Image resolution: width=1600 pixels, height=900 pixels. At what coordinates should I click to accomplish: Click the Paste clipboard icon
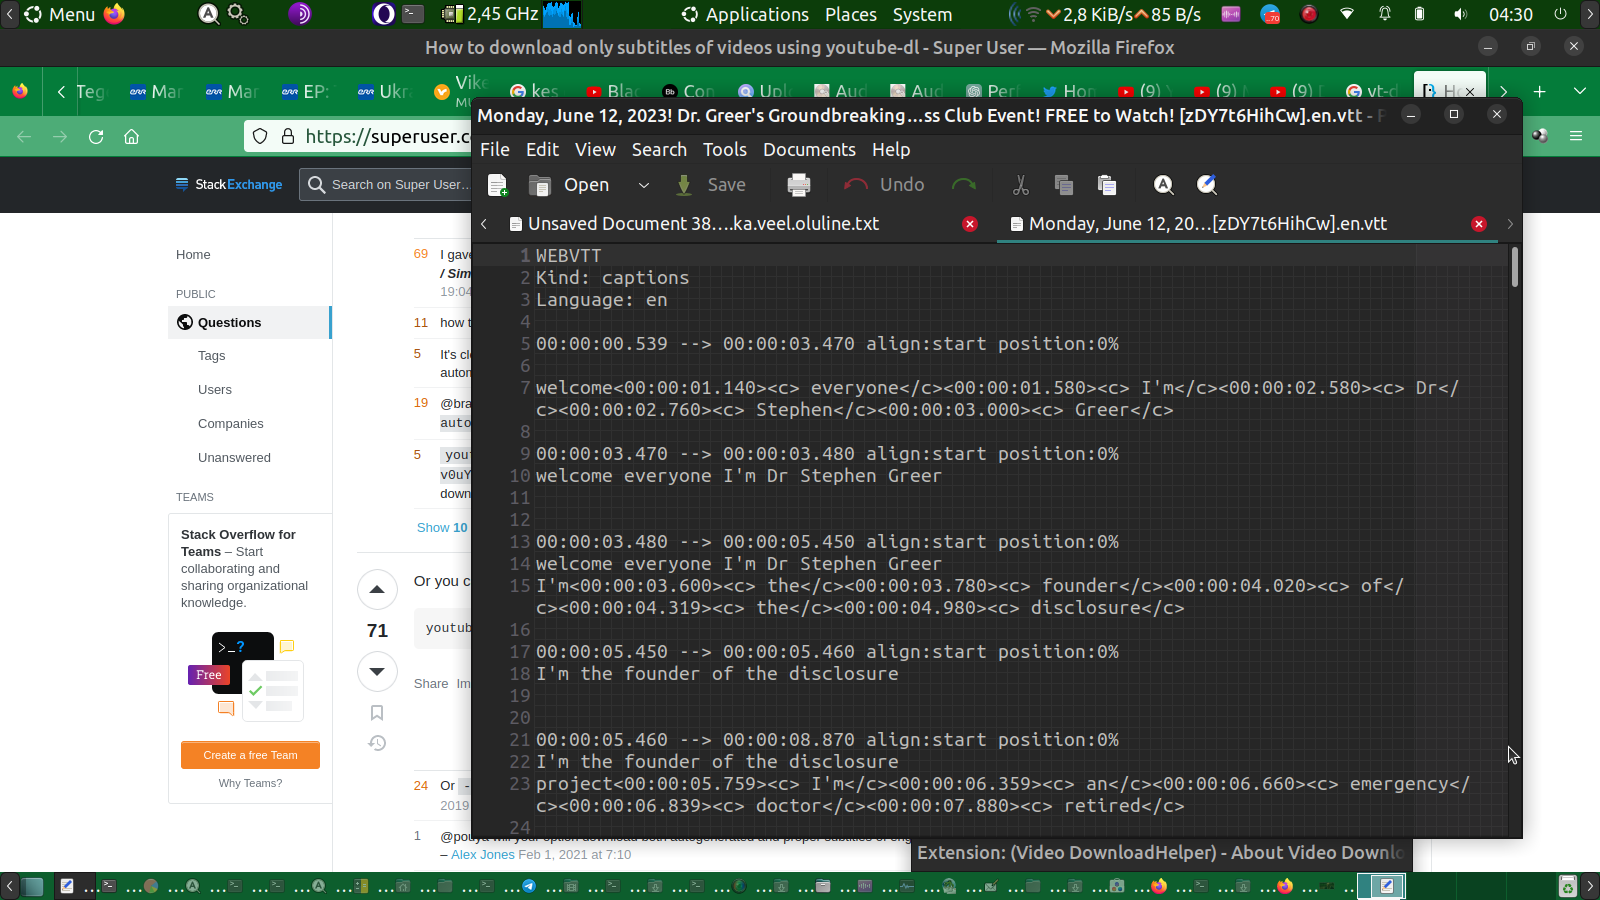coord(1106,185)
